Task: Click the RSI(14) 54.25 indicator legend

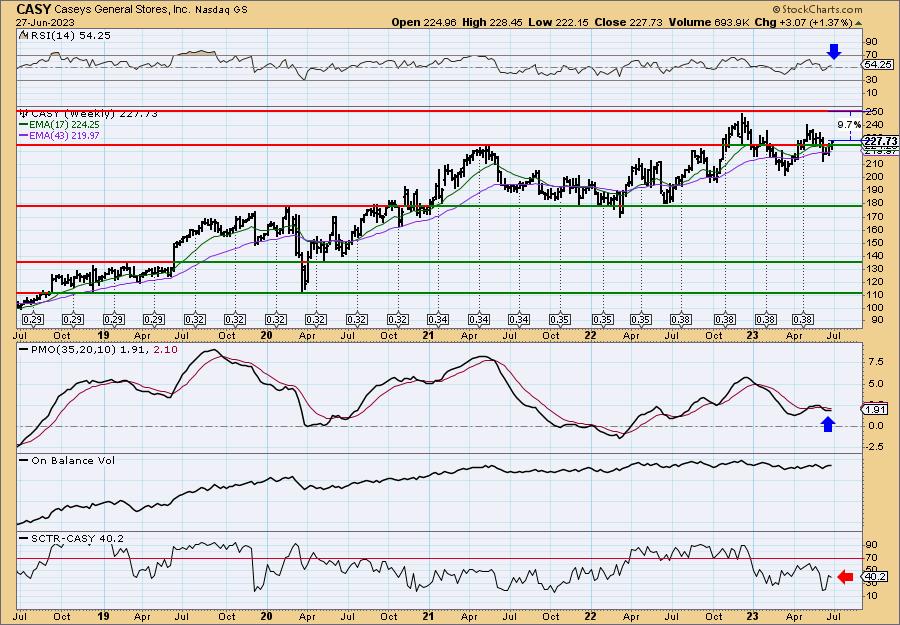Action: tap(69, 35)
